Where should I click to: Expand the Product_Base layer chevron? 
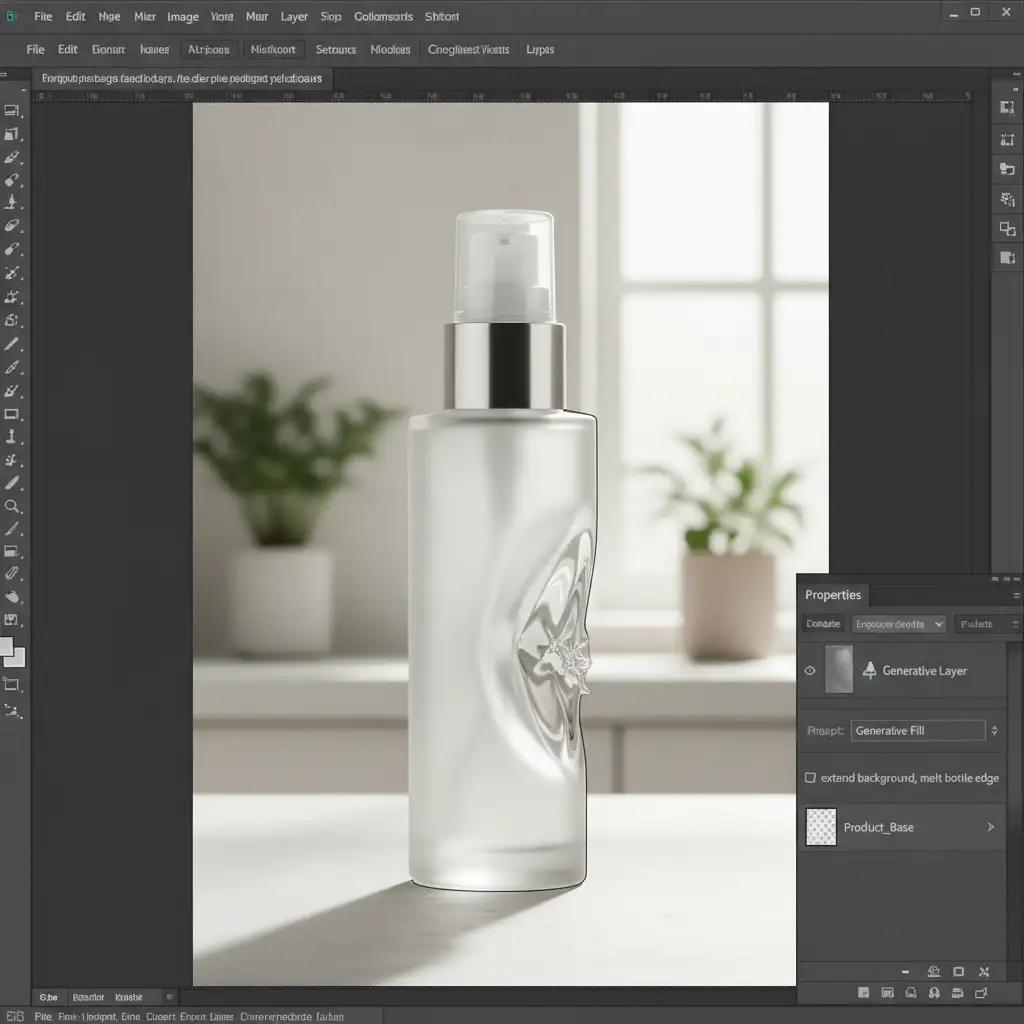(x=990, y=827)
